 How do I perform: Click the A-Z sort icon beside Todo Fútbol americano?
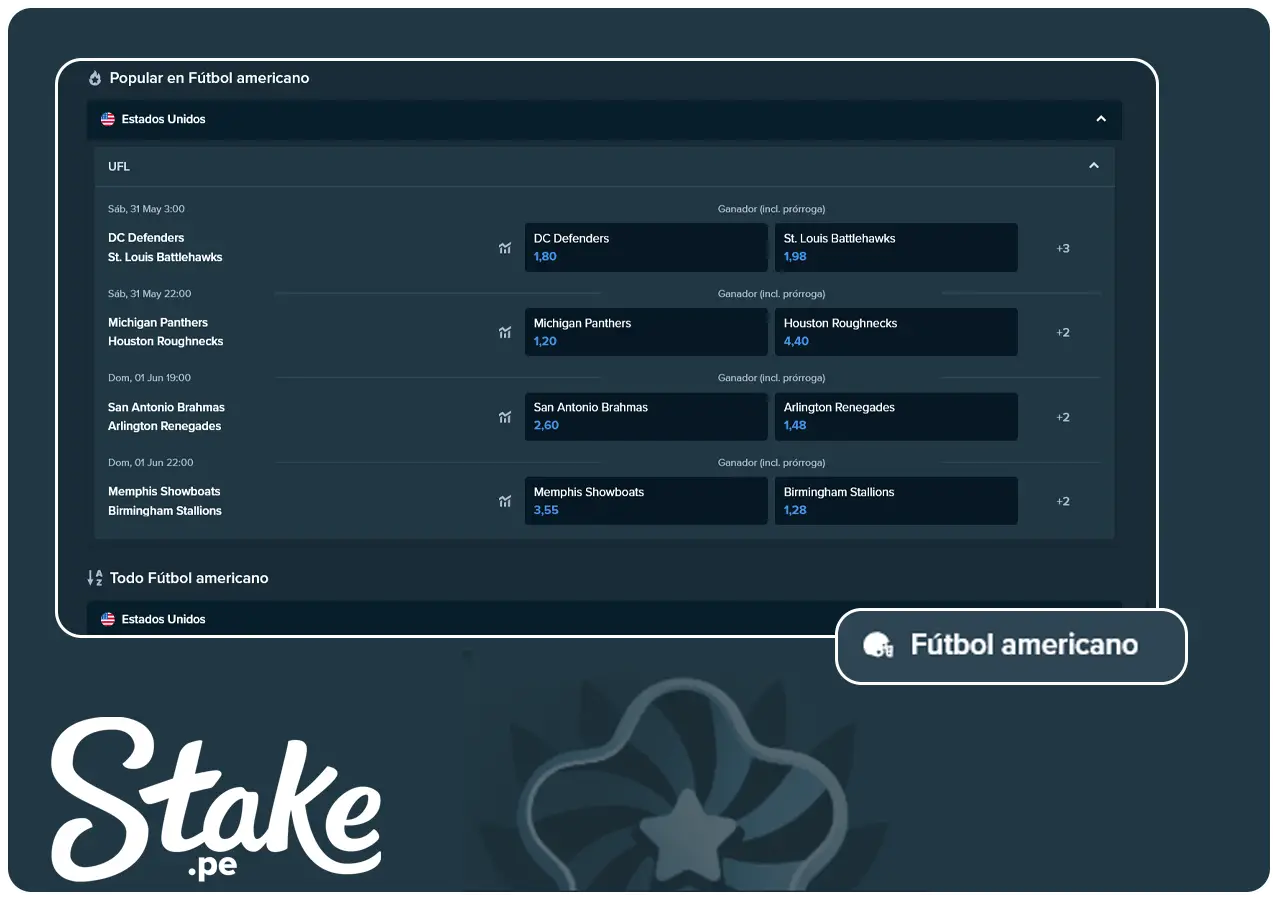(x=95, y=578)
